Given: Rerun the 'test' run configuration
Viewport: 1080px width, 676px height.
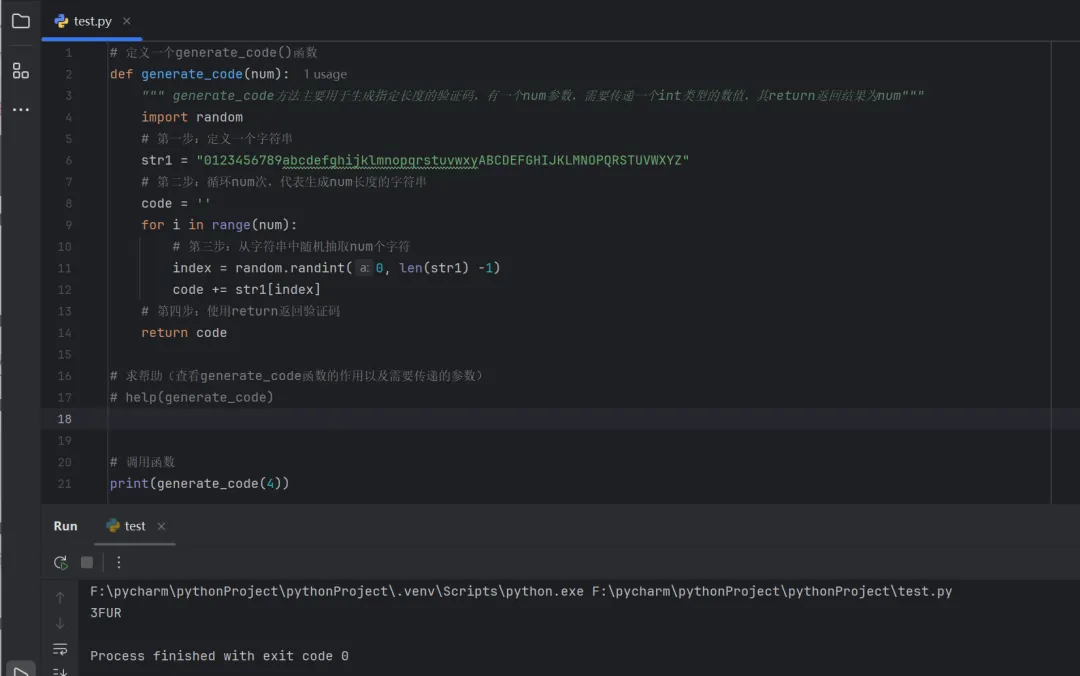Looking at the screenshot, I should click(x=61, y=562).
